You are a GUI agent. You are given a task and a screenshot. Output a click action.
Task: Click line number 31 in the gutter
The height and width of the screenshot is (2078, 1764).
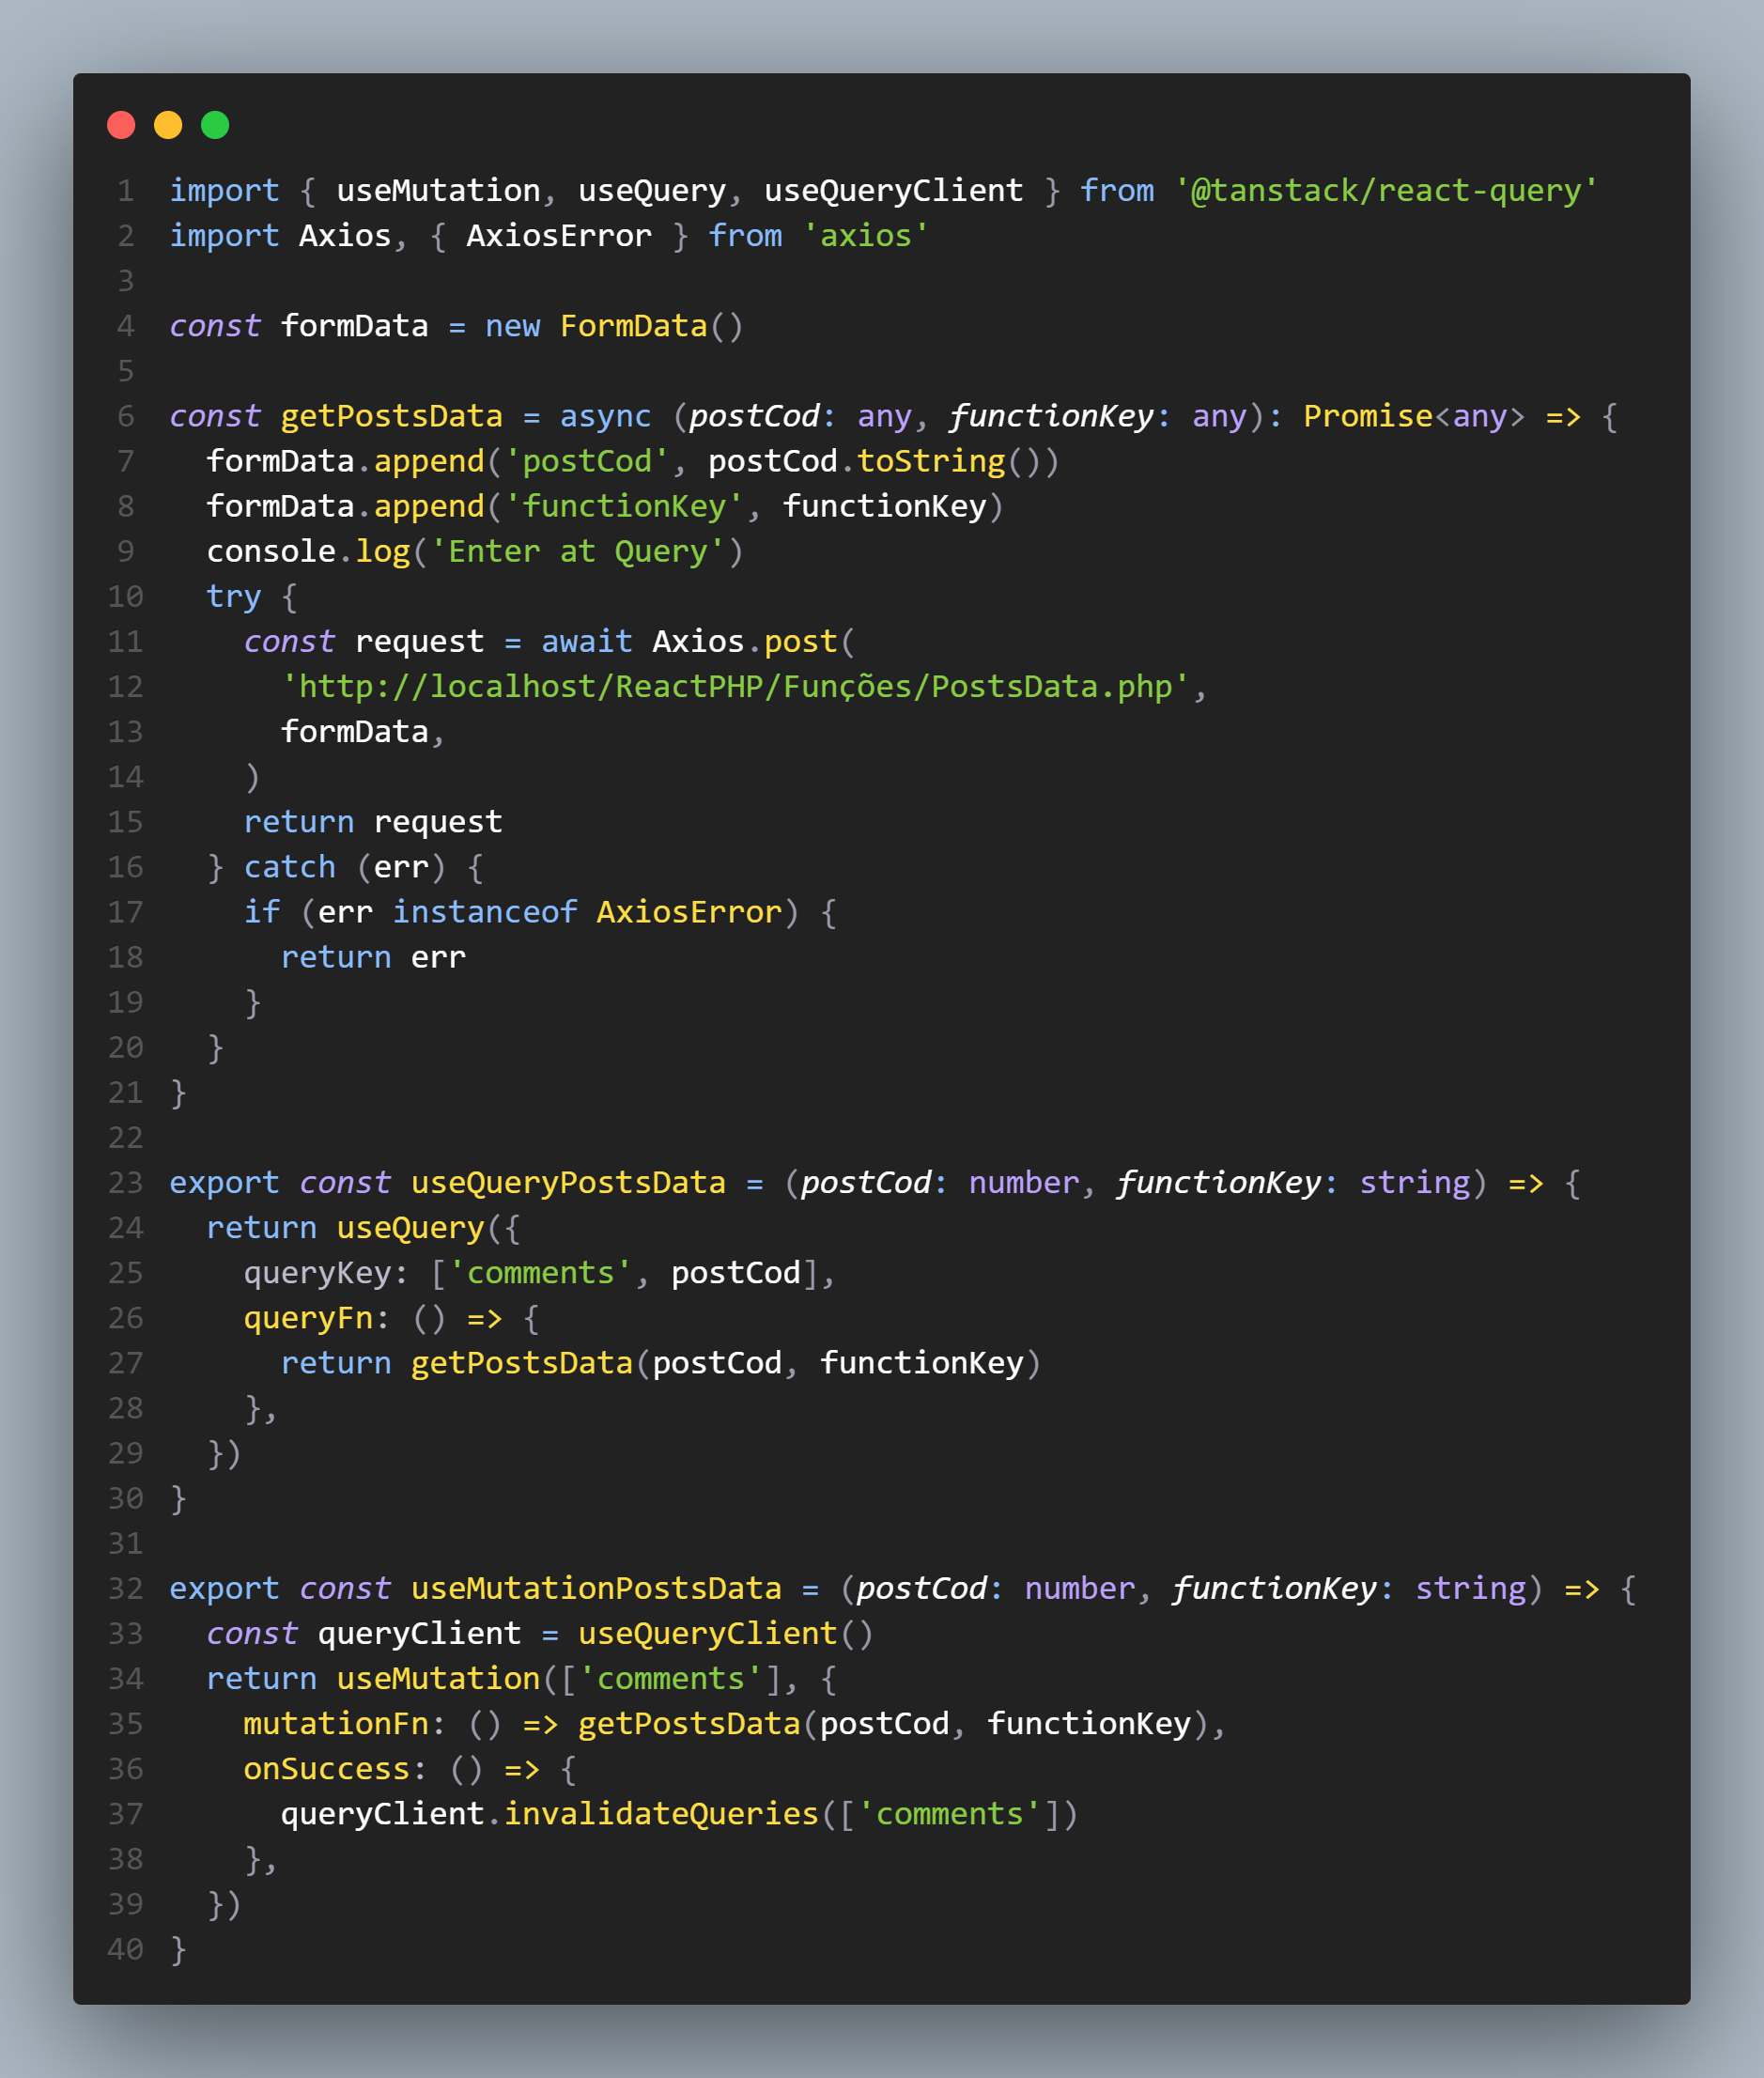(126, 1543)
